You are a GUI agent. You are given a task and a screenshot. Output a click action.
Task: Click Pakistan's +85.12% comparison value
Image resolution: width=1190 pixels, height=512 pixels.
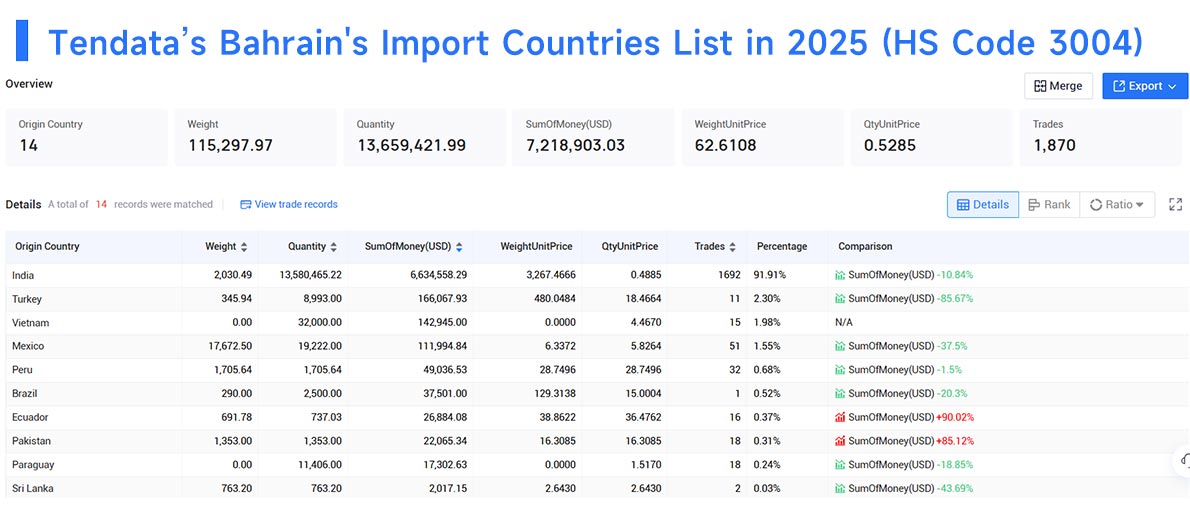(955, 441)
